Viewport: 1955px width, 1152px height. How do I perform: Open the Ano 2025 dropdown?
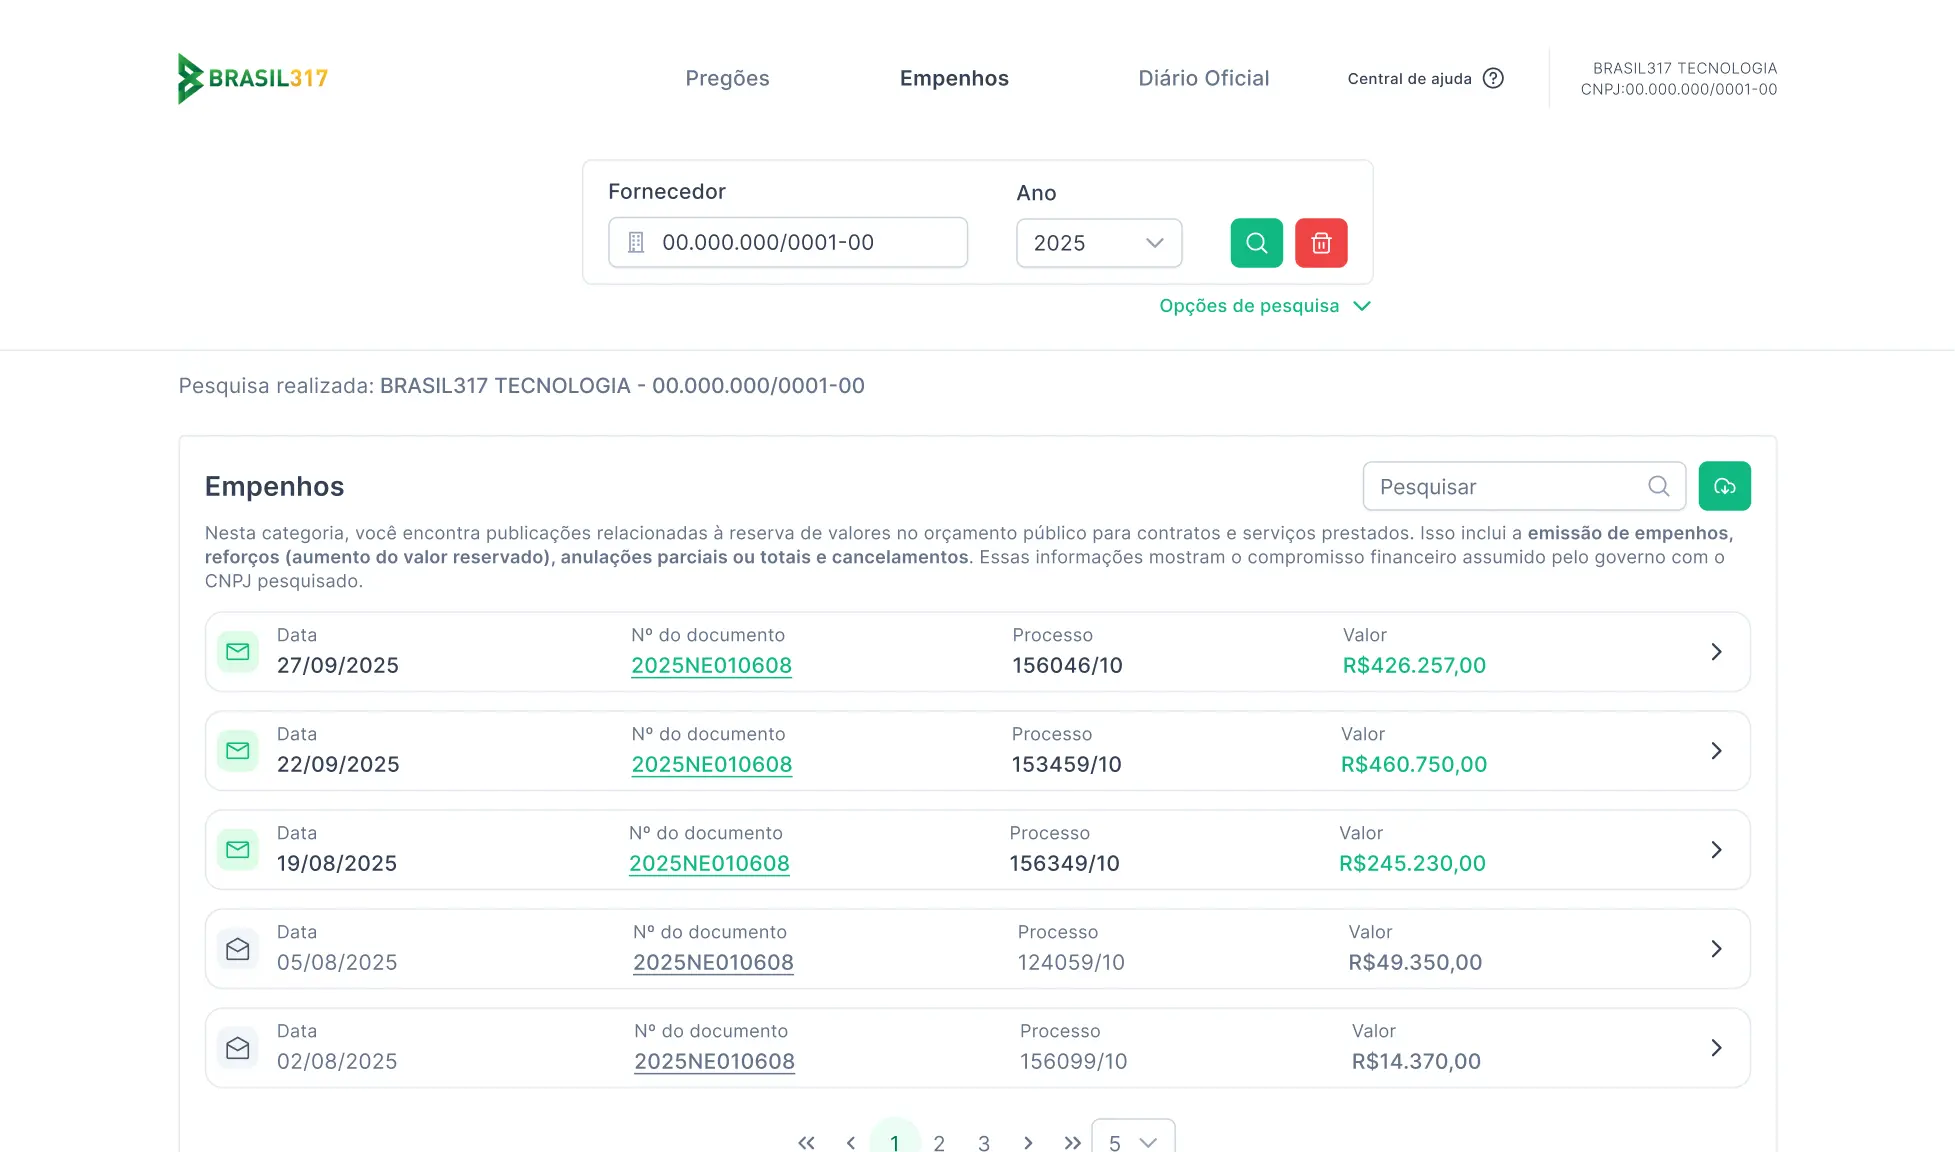1098,243
